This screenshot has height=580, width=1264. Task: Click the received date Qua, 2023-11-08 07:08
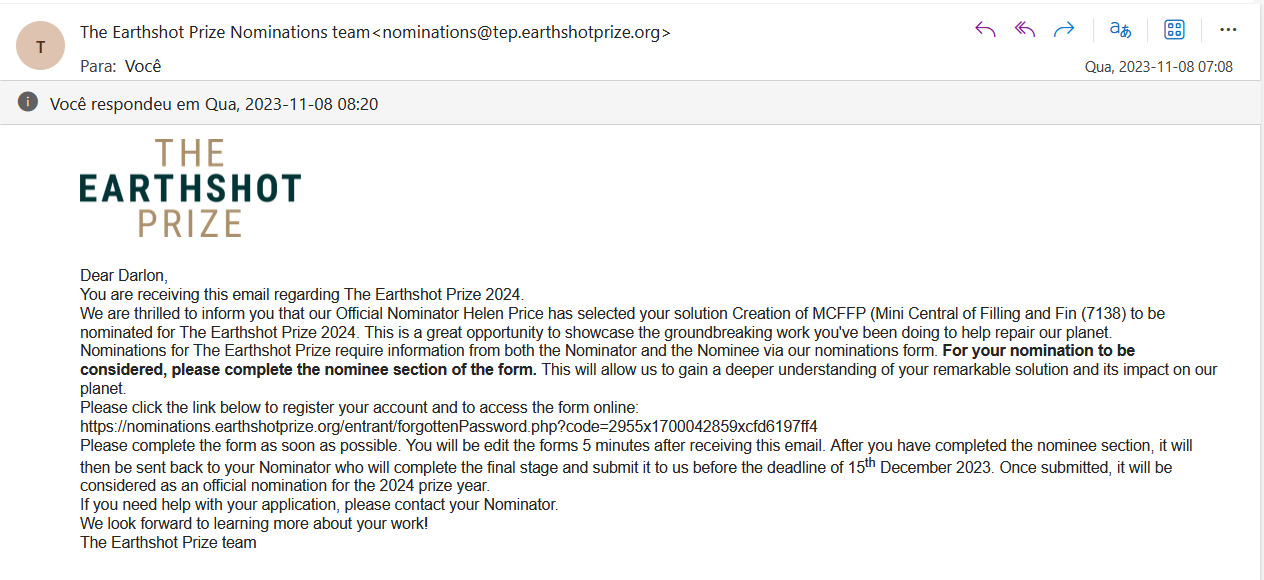tap(1159, 67)
